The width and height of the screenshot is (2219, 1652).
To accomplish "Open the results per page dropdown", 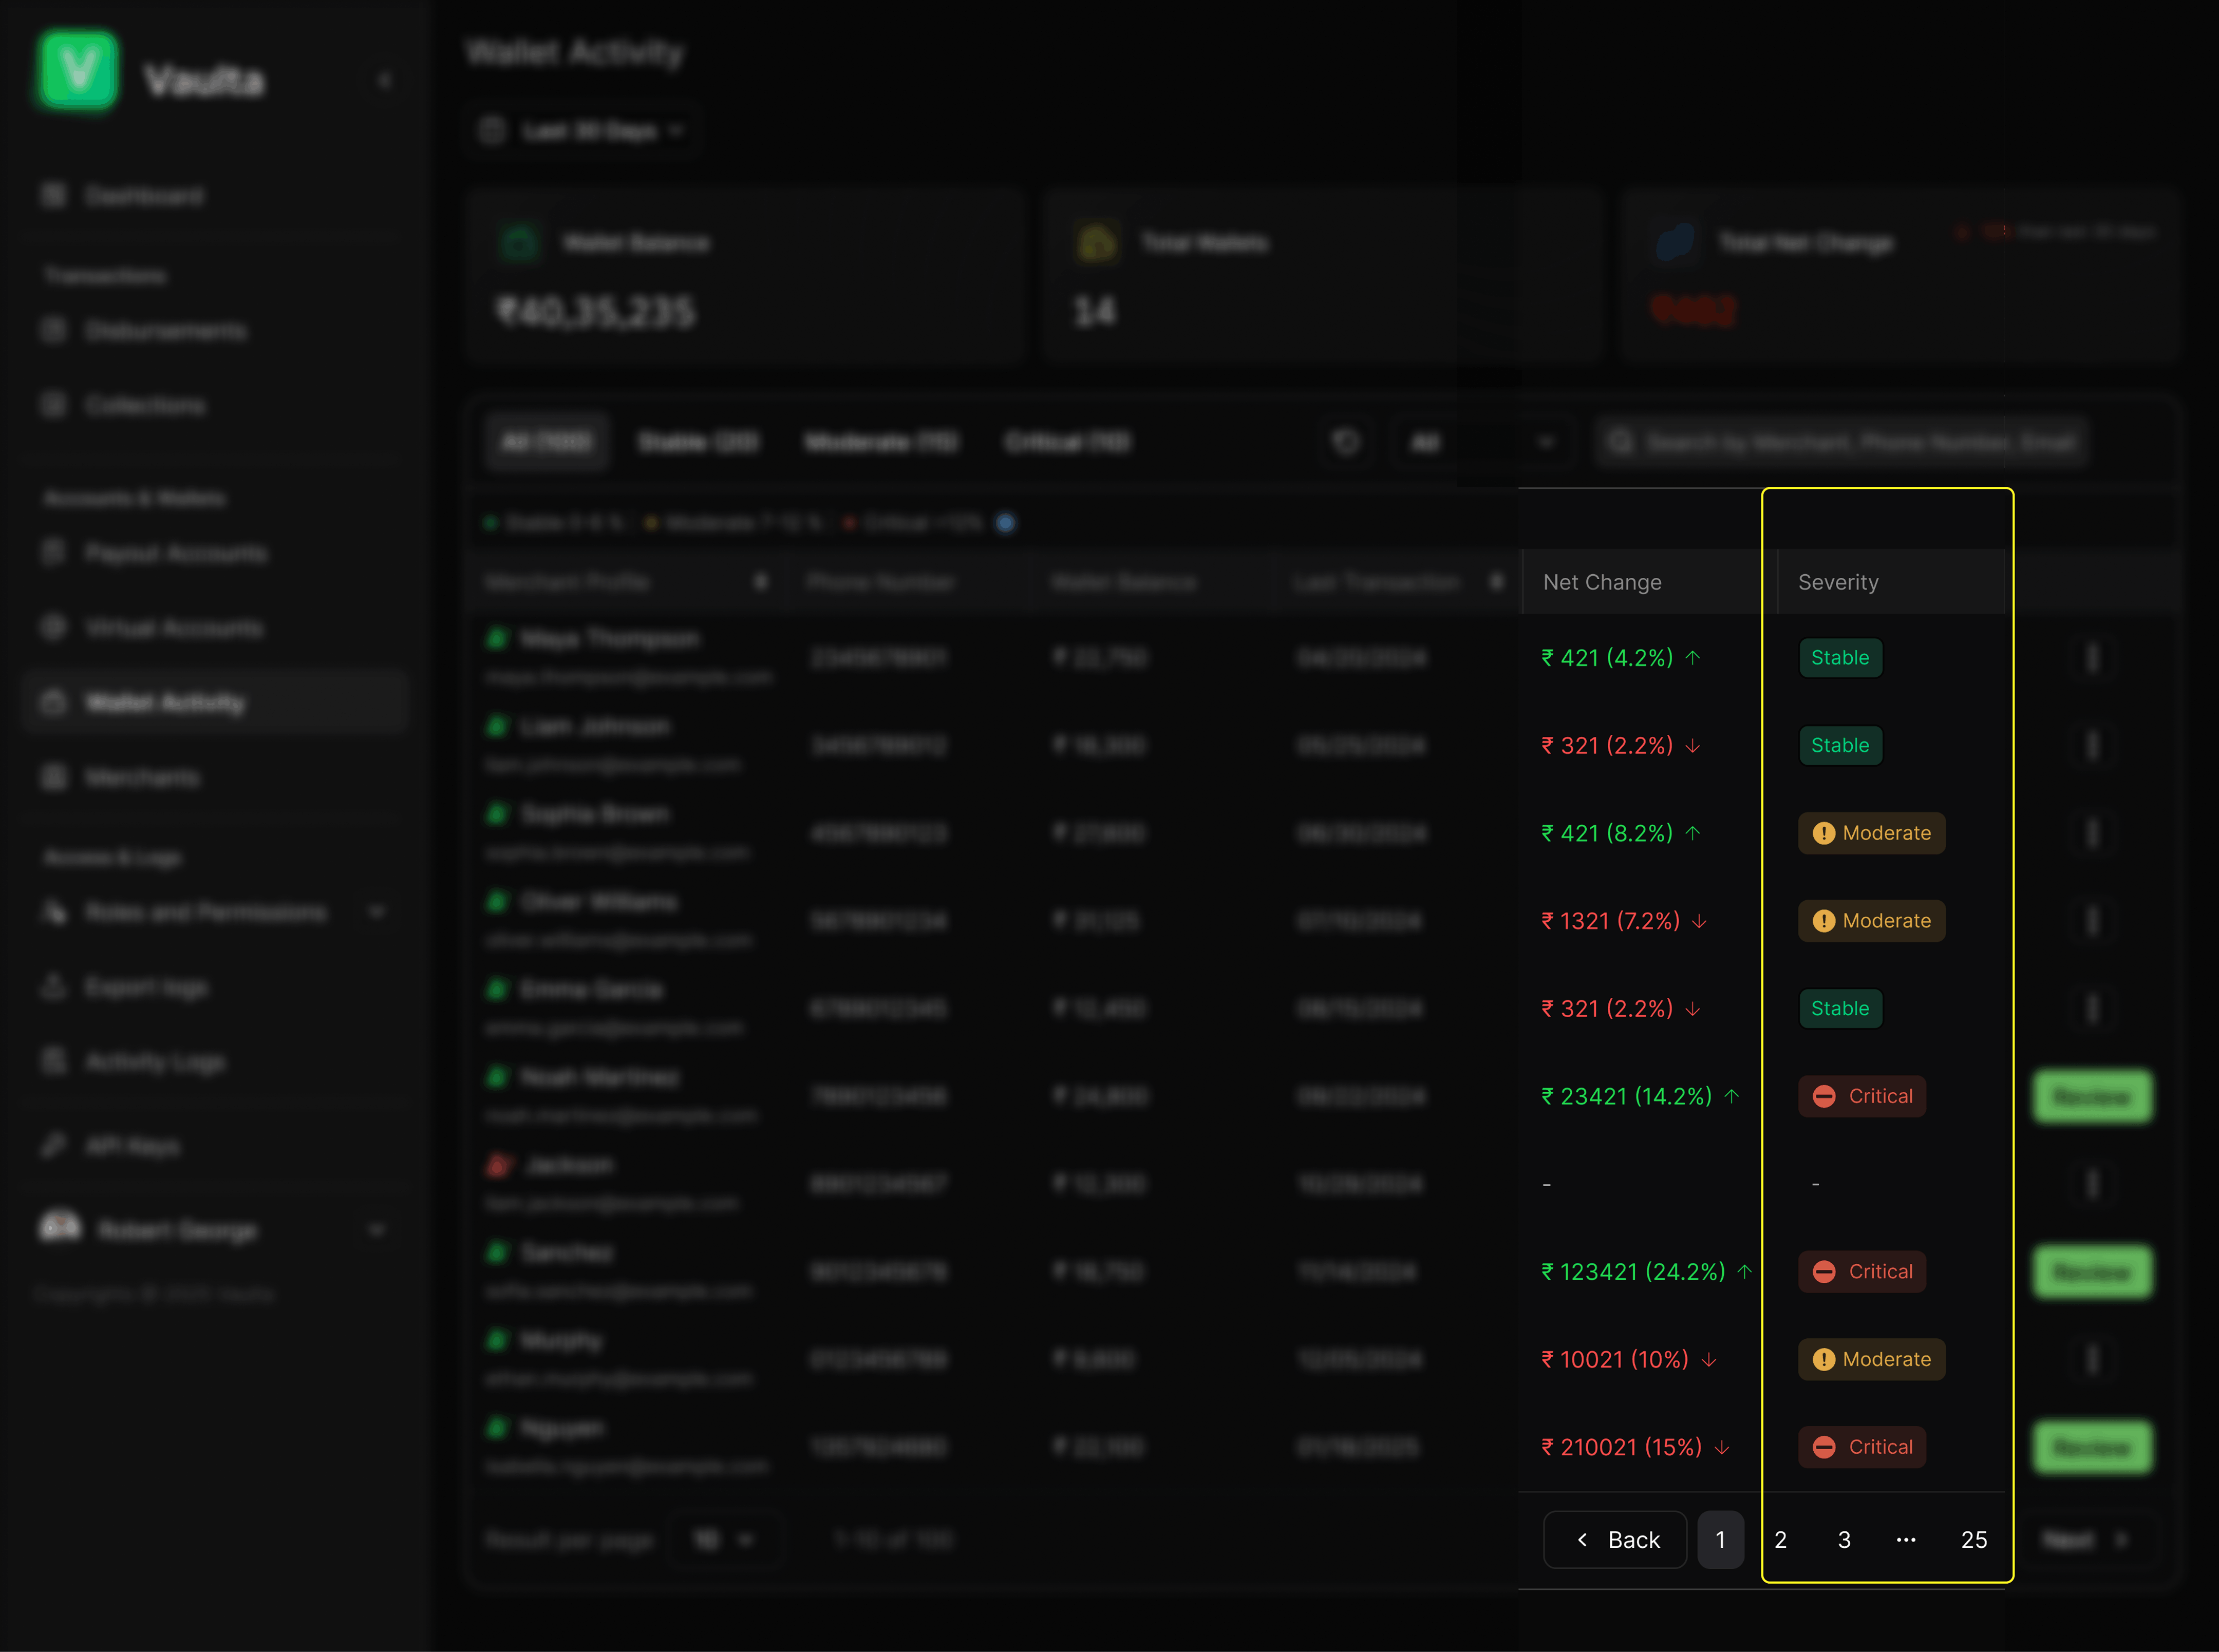I will pyautogui.click(x=723, y=1540).
